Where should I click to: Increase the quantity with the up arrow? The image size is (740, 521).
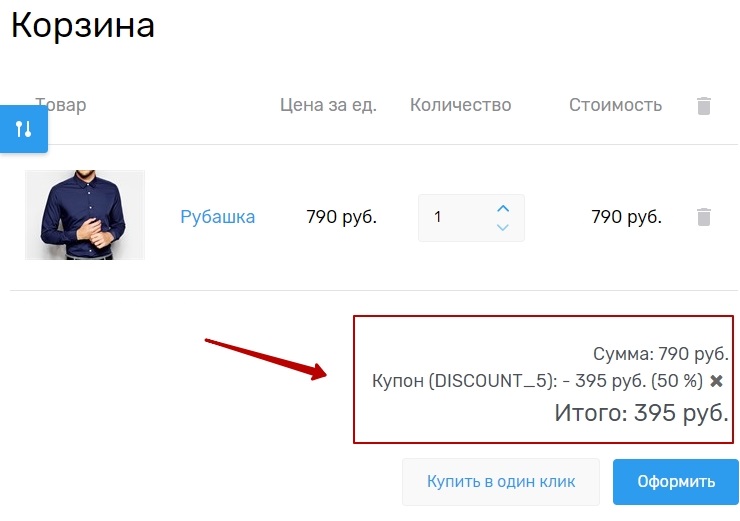click(503, 208)
